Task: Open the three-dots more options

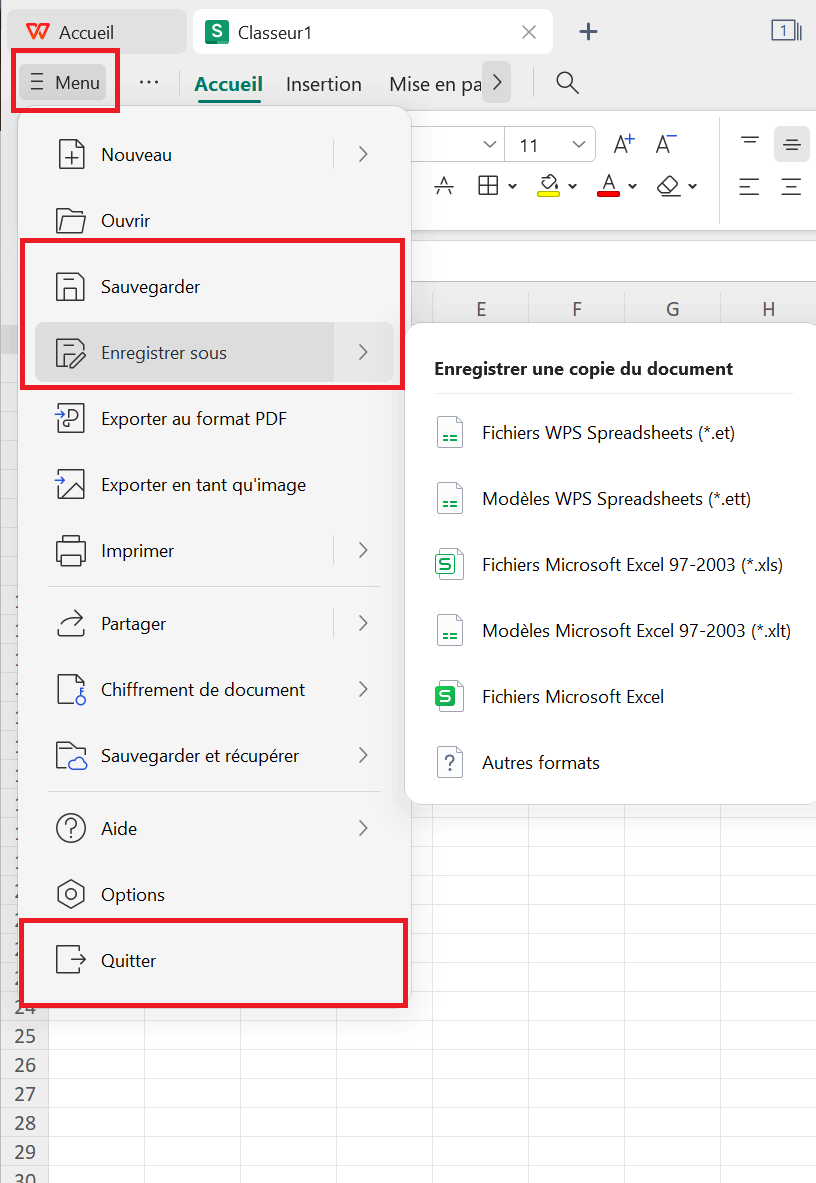Action: tap(149, 82)
